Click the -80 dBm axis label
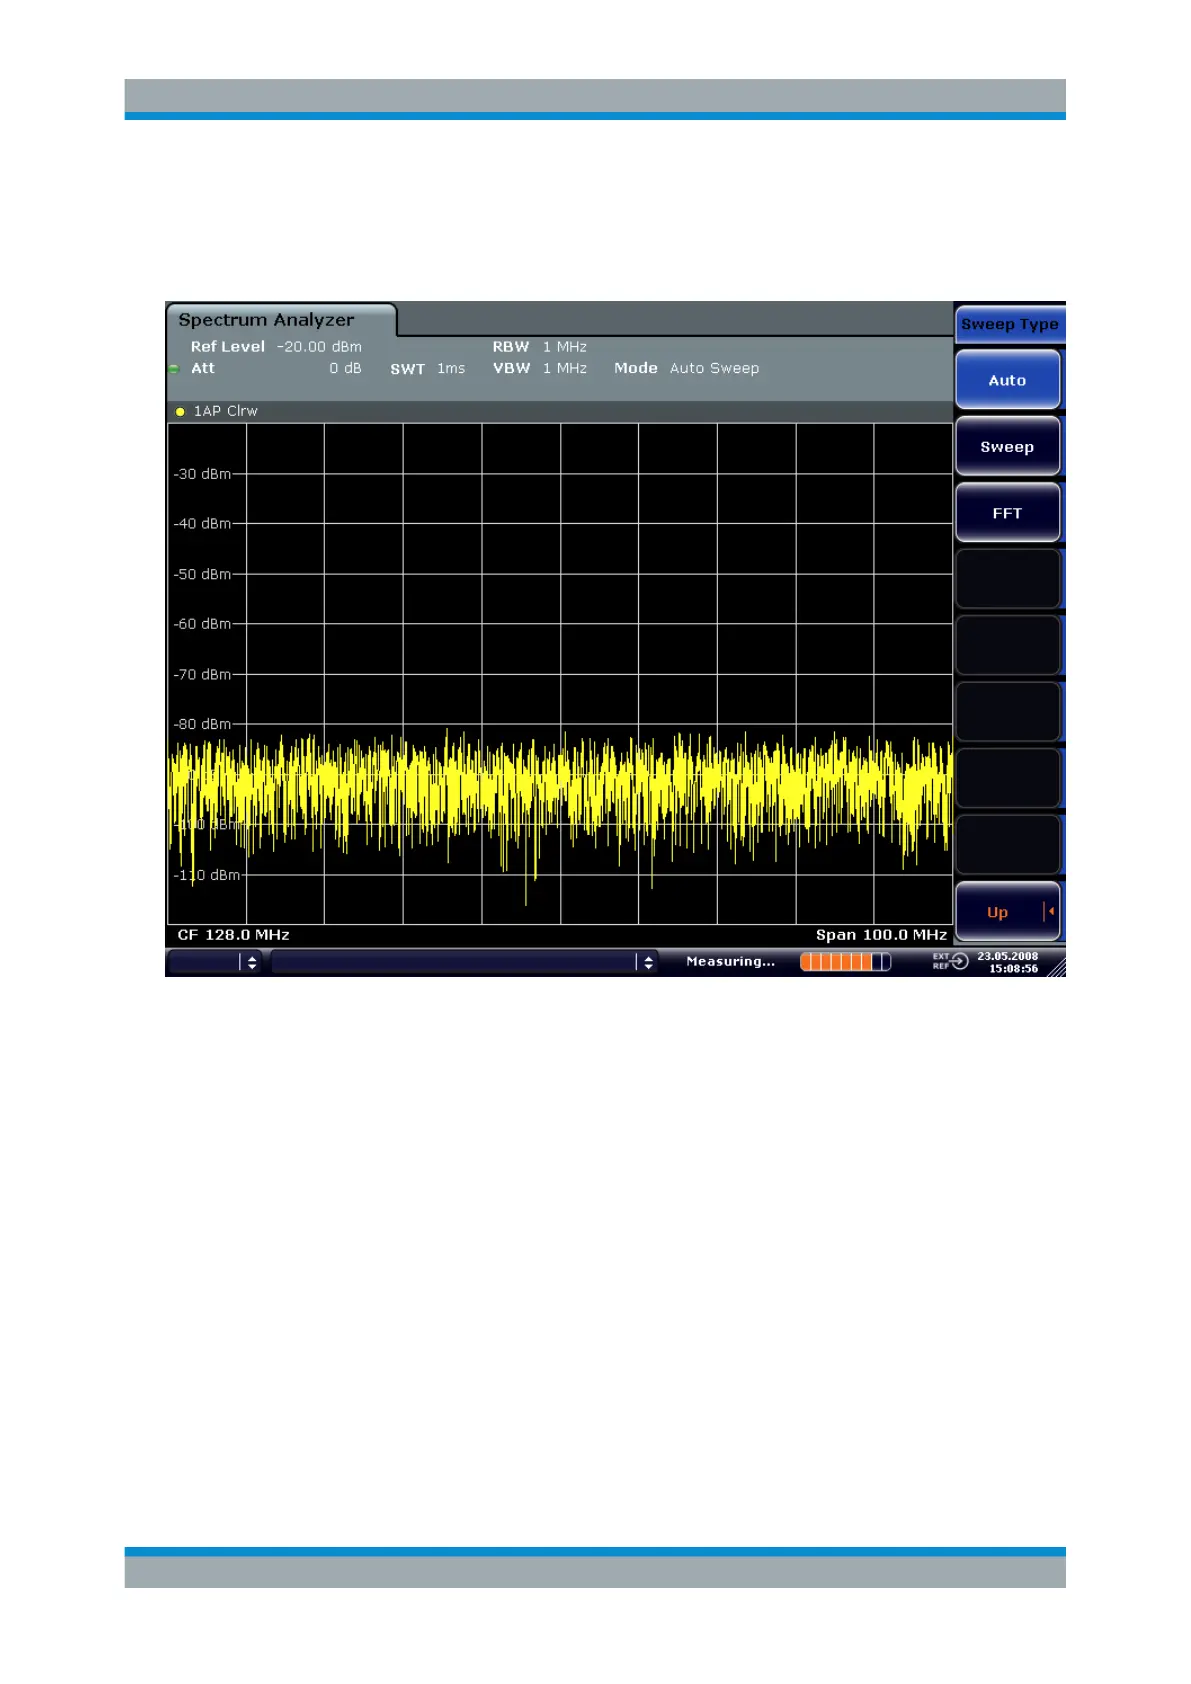This screenshot has height=1684, width=1191. 202,724
